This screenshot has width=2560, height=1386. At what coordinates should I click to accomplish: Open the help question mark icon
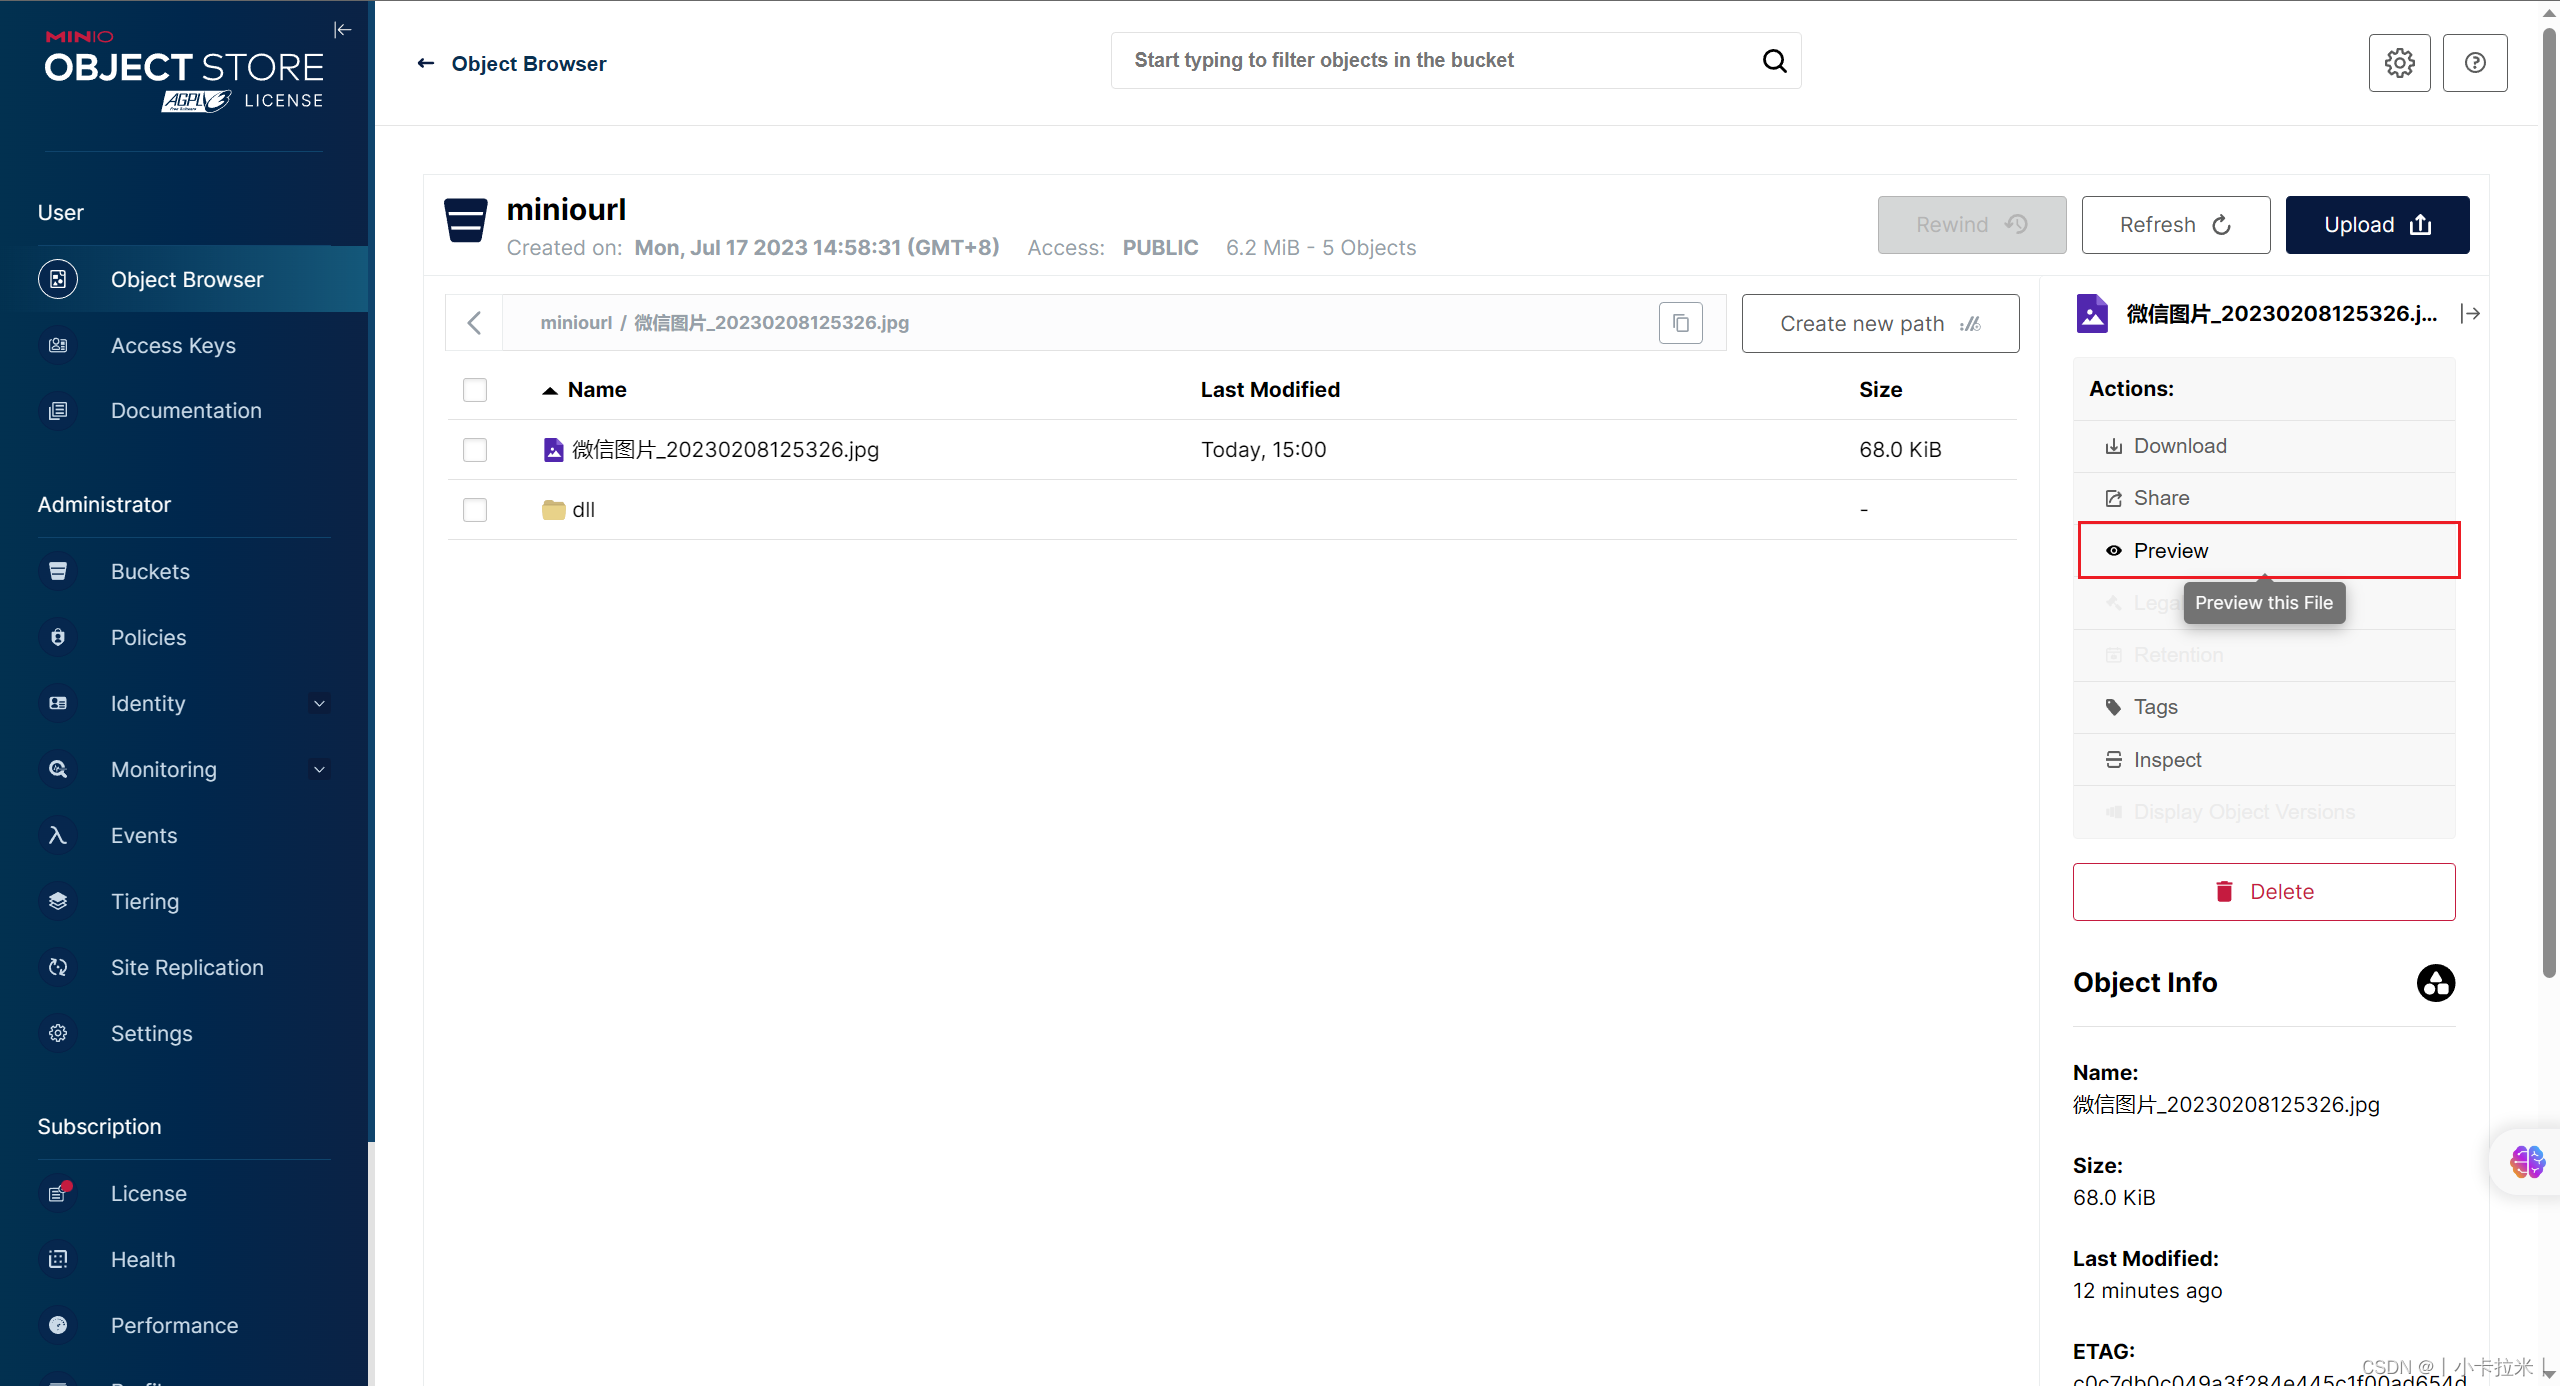(2474, 63)
